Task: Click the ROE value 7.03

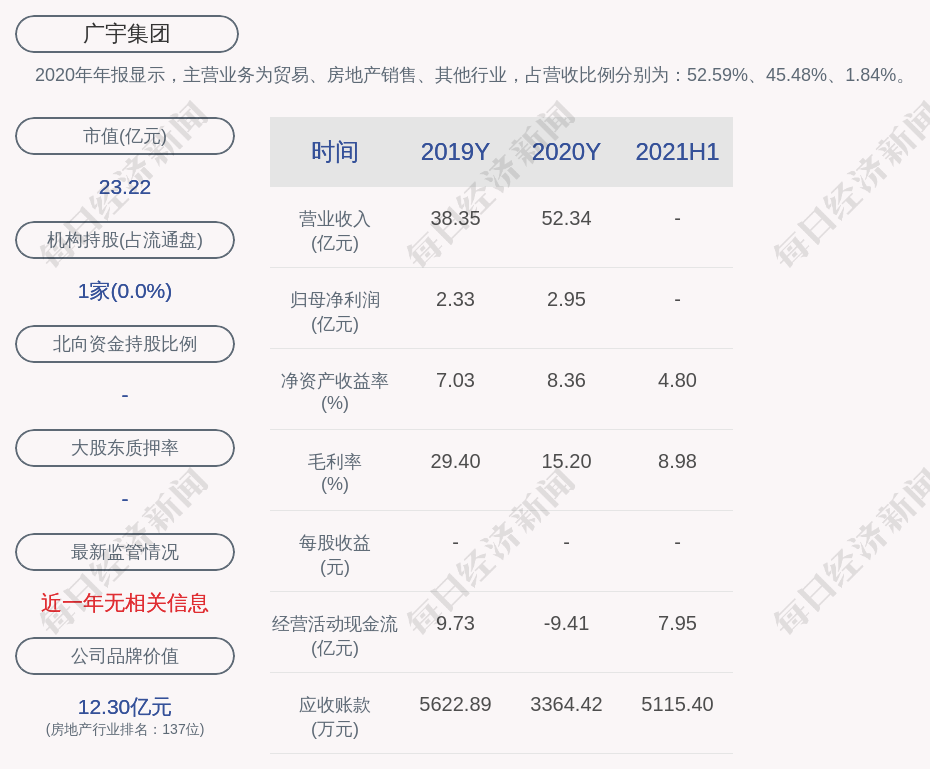Action: (x=455, y=380)
